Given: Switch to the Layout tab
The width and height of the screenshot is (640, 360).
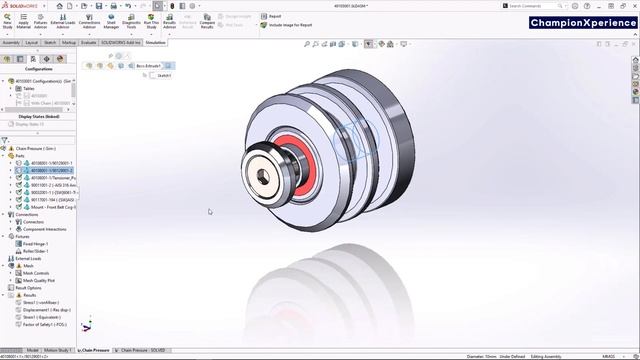Looking at the screenshot, I should 31,42.
